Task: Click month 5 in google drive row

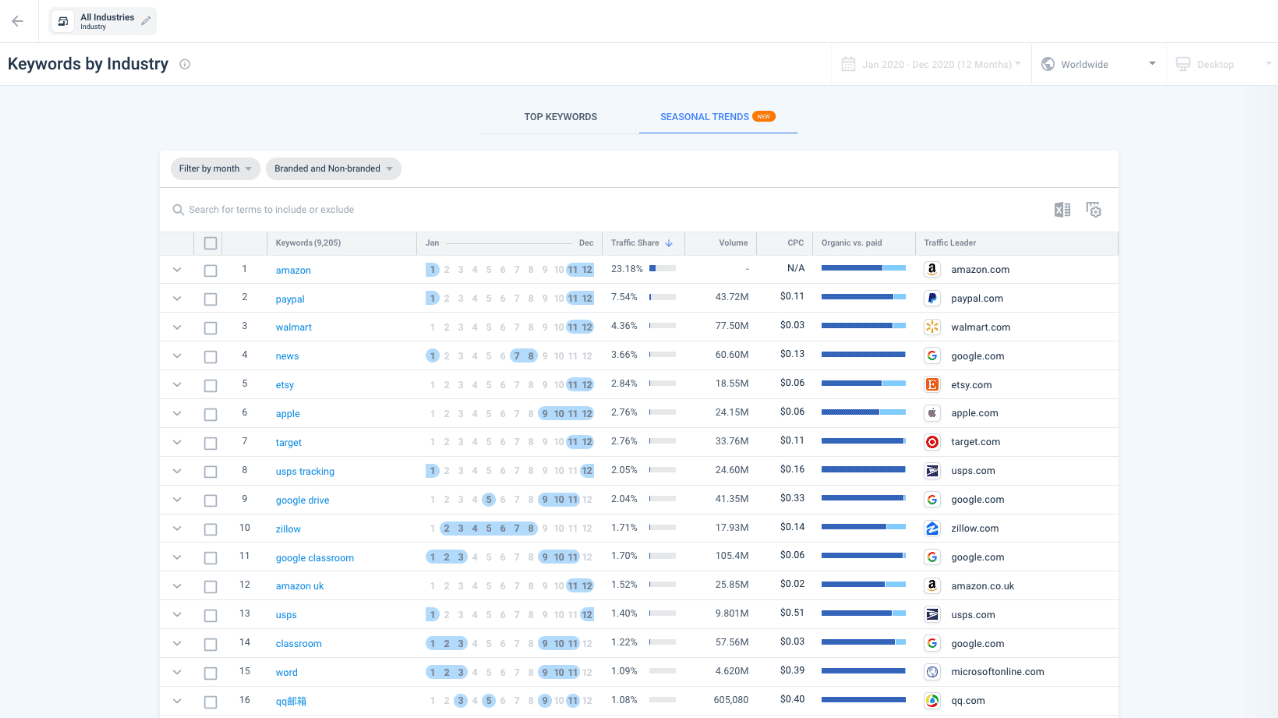Action: [x=488, y=500]
